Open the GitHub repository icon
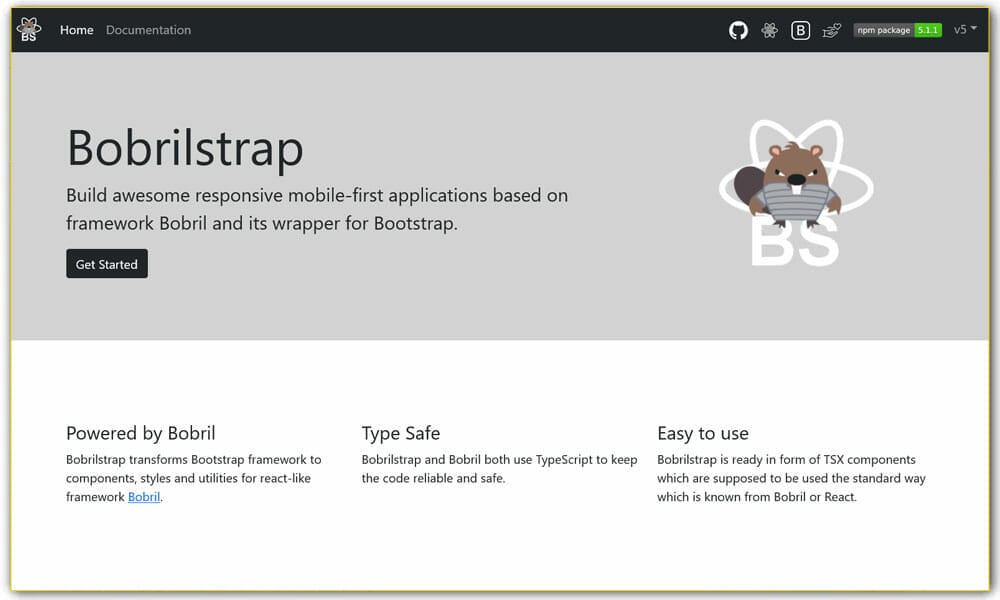The image size is (1000, 600). point(738,30)
